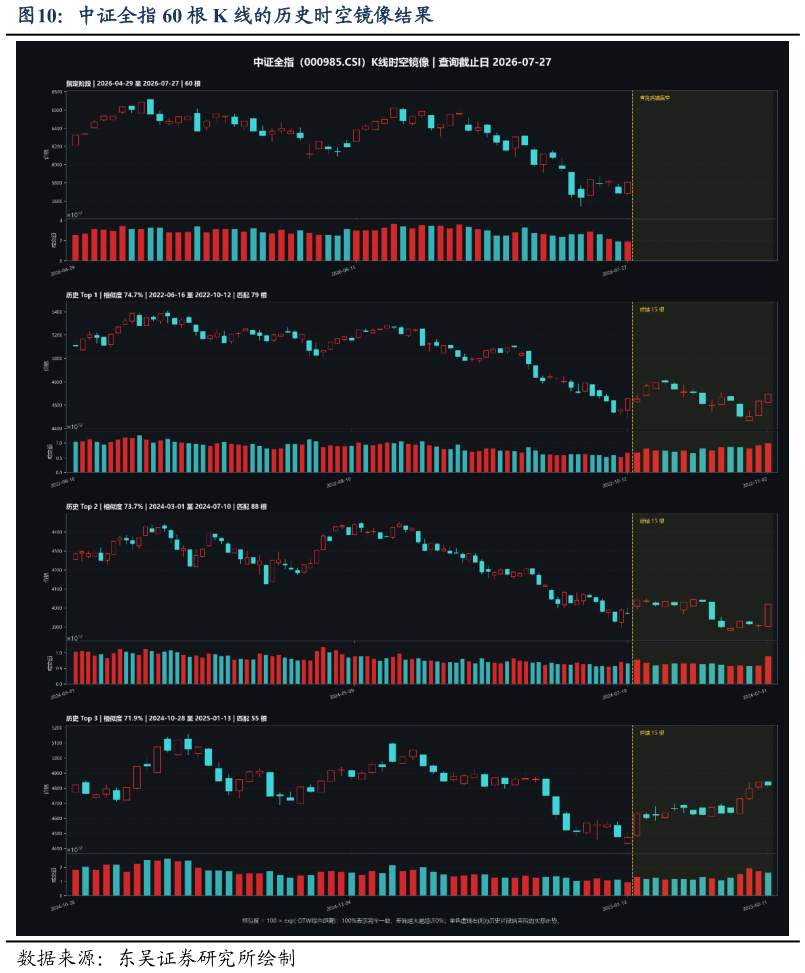Click the '2026-04-29' date axis label
The width and height of the screenshot is (805, 973).
click(x=63, y=270)
